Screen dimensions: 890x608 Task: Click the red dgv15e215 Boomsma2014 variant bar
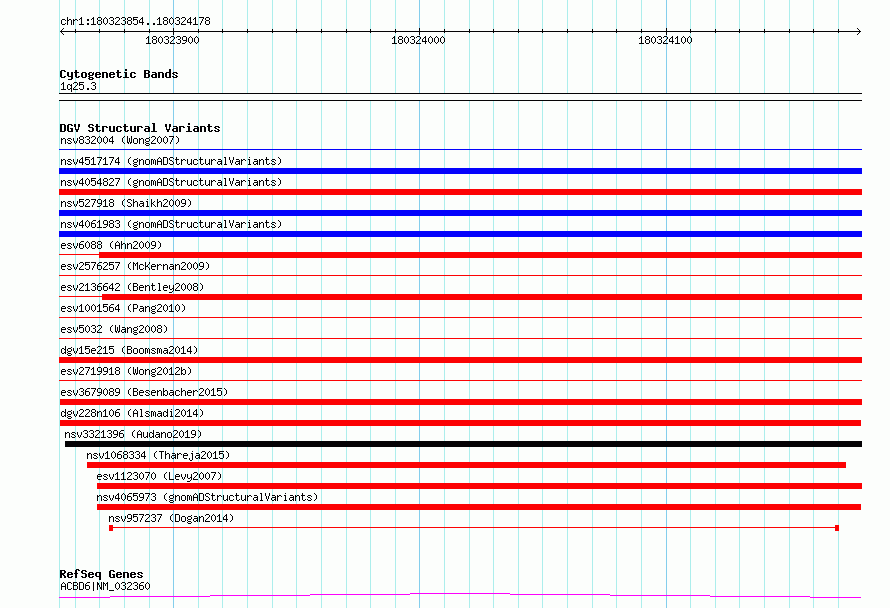(x=460, y=360)
